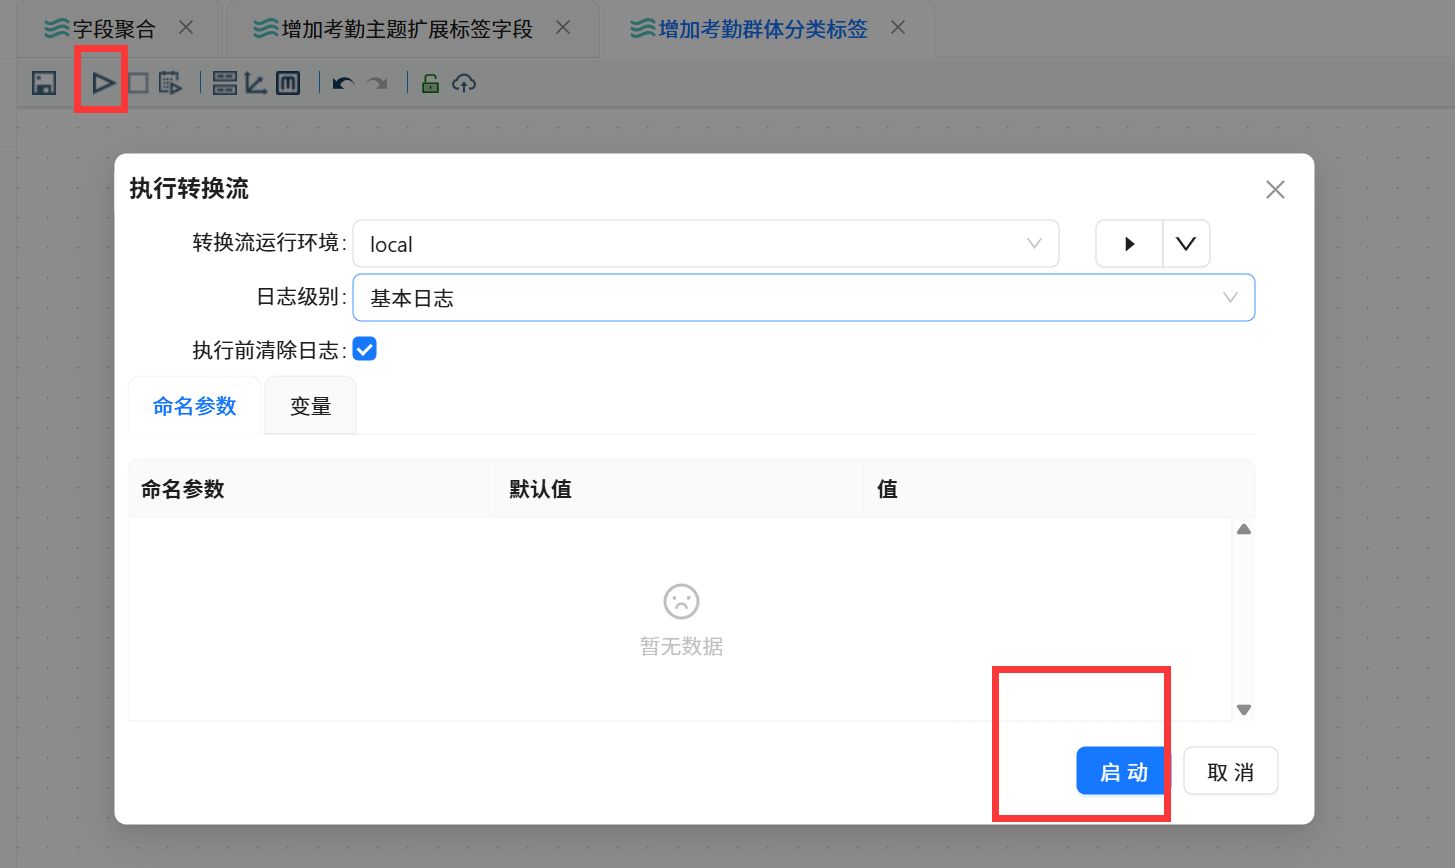Click the undo arrow icon
Viewport: 1455px width, 868px height.
coord(343,84)
